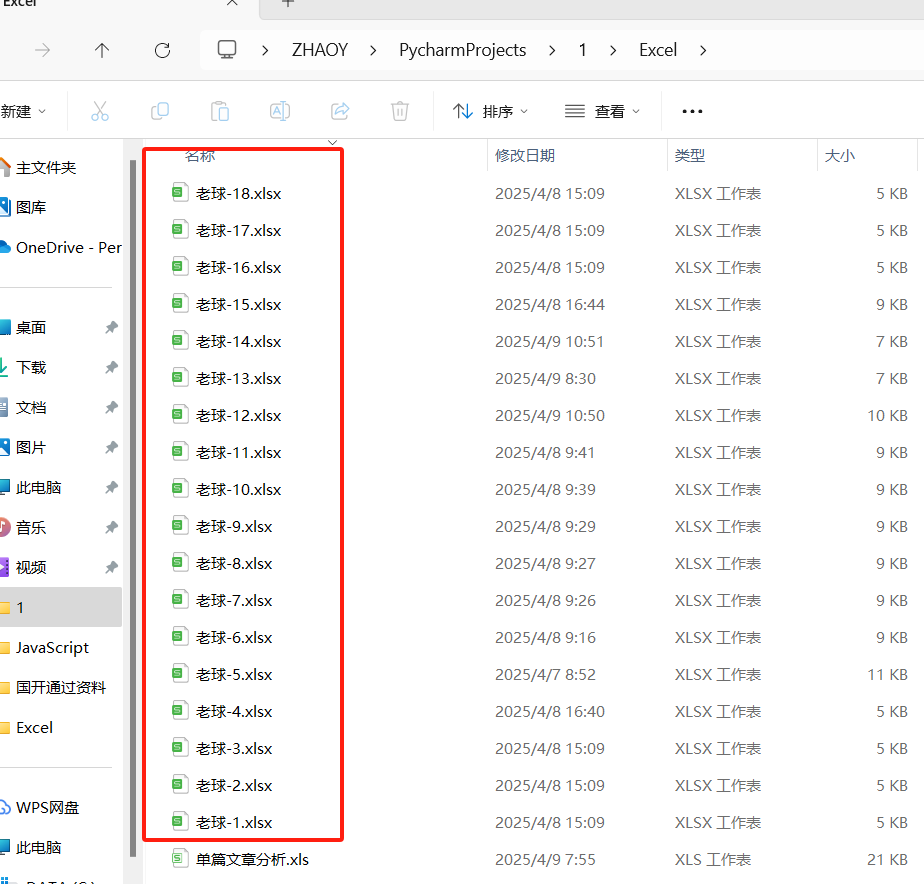Open WPS网盘 in the sidebar
924x884 pixels.
point(47,807)
